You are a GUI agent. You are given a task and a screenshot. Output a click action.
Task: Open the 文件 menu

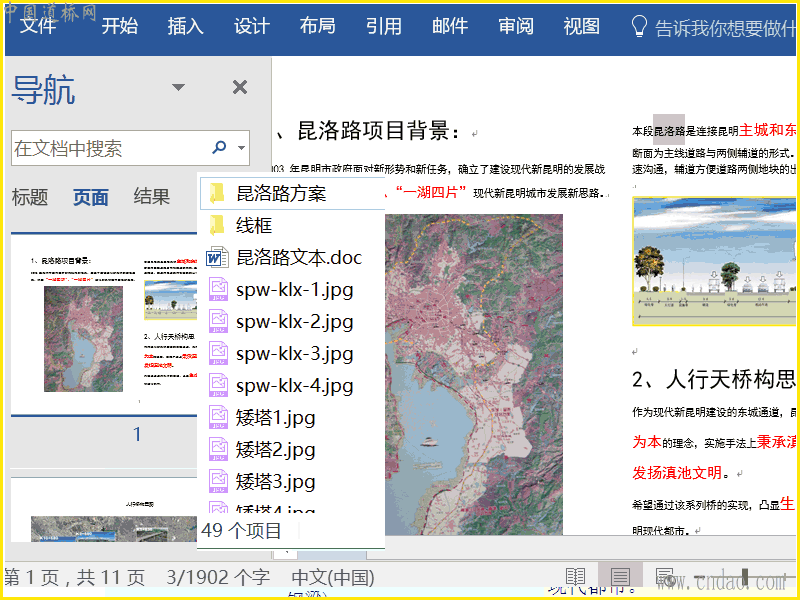38,25
